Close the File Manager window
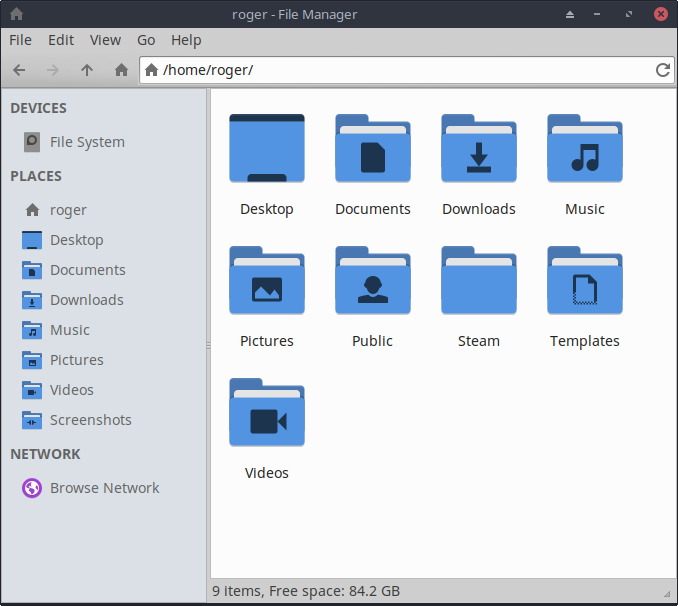Viewport: 678px width, 606px height. pyautogui.click(x=661, y=14)
